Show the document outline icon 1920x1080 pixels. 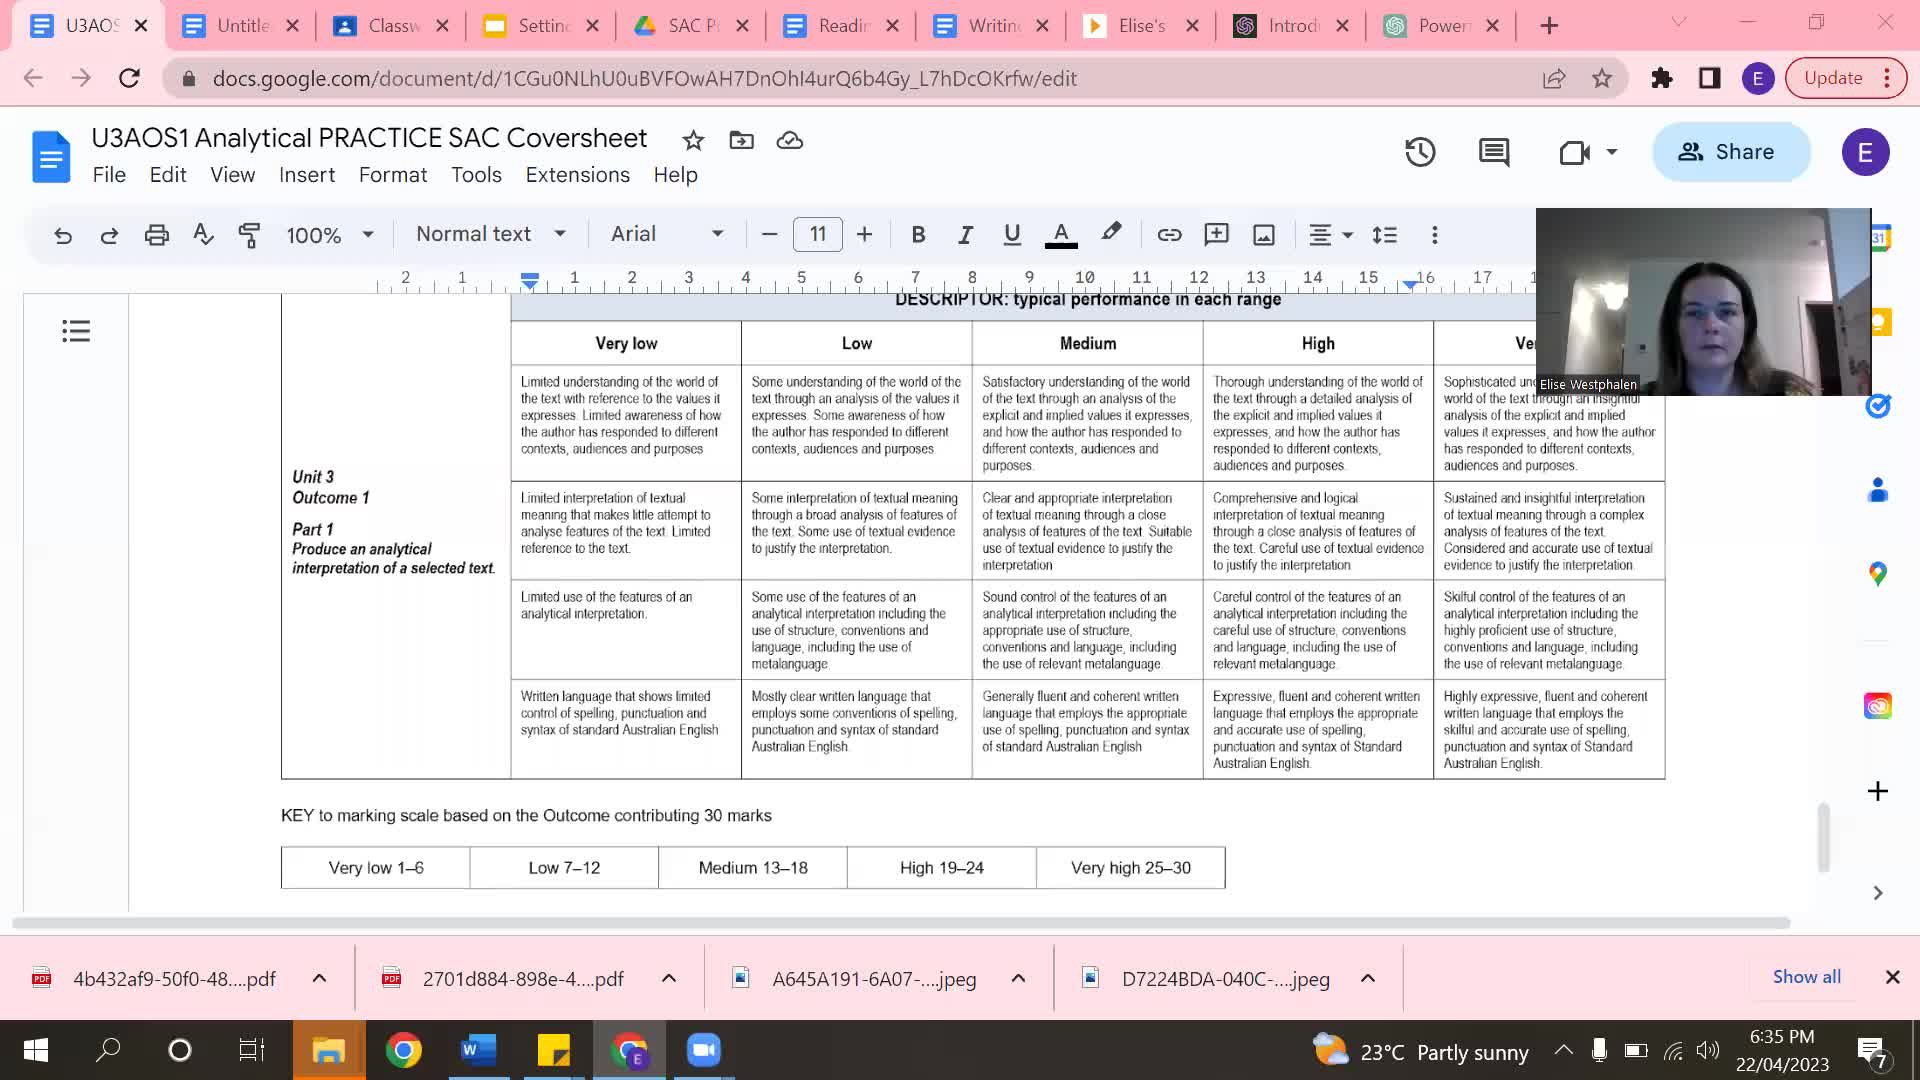(76, 331)
